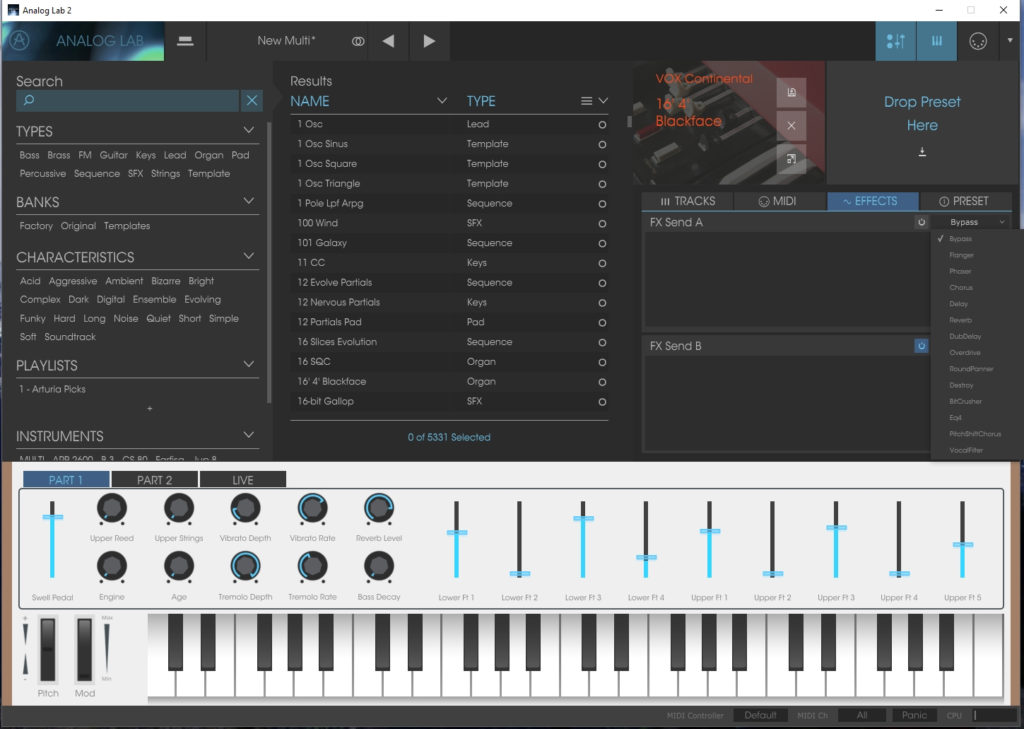Collapse the BANKS section chevron
1024x729 pixels.
pos(249,201)
